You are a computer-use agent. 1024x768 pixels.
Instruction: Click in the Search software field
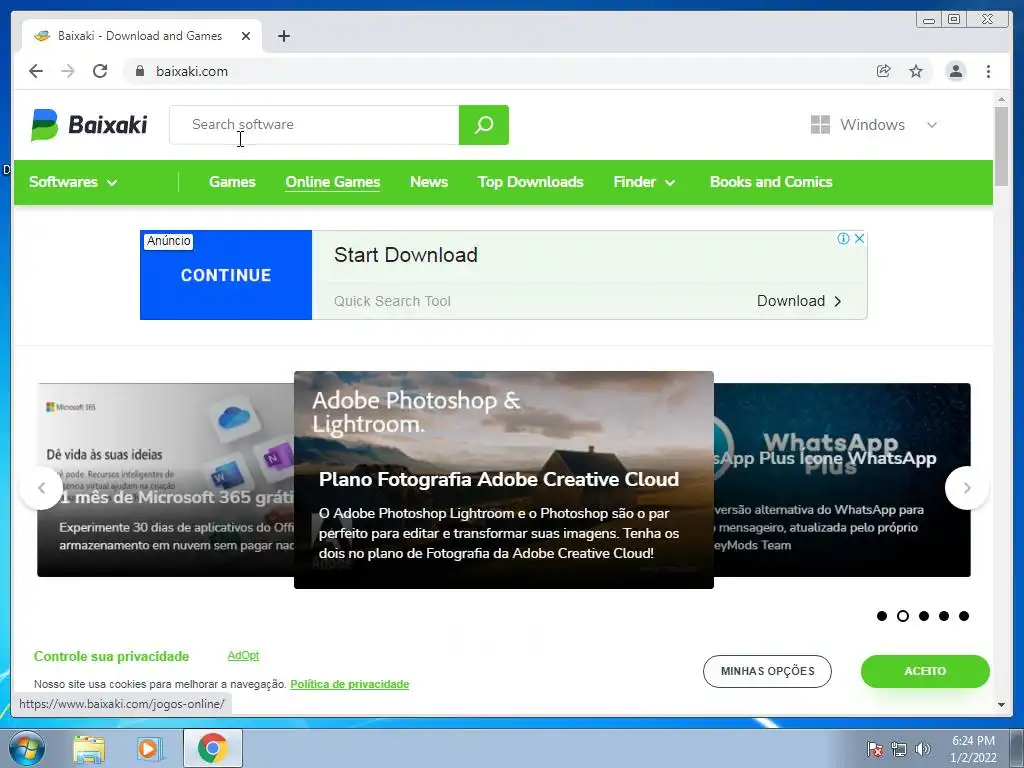click(314, 125)
